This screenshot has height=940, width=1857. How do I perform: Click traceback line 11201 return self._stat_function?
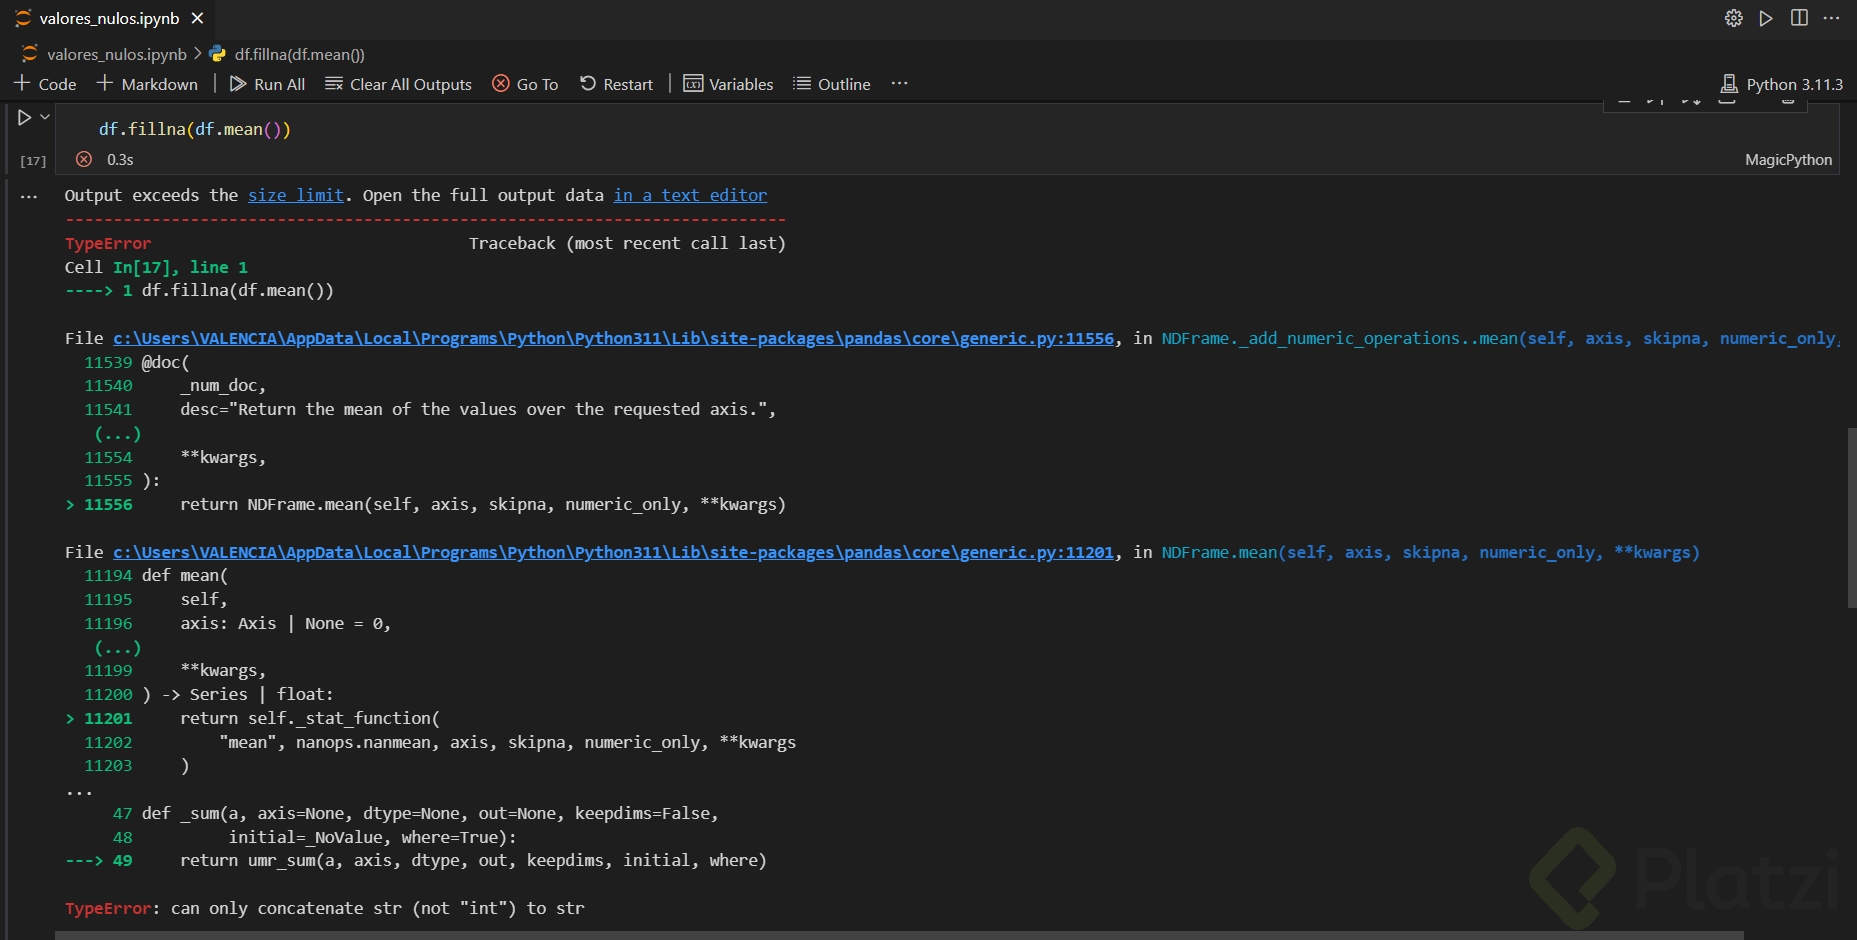(310, 718)
